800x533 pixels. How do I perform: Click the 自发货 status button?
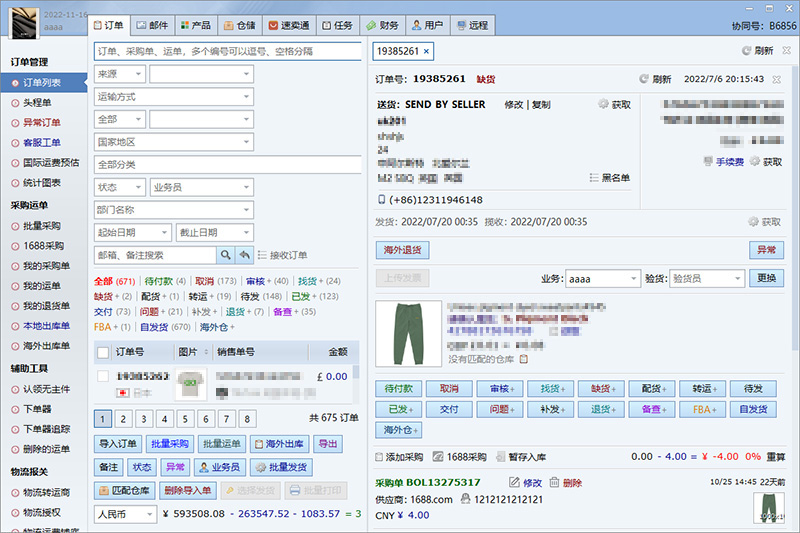(753, 409)
